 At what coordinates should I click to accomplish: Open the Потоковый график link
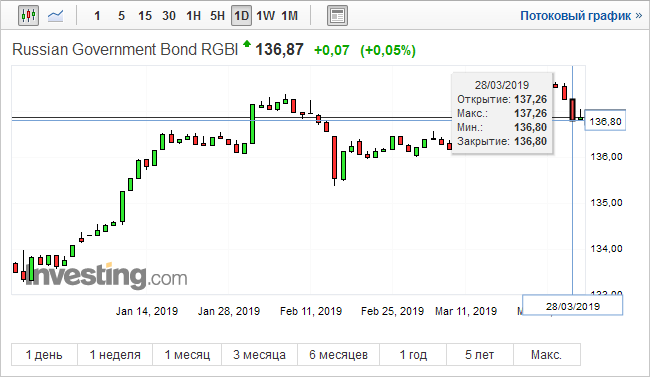(581, 16)
